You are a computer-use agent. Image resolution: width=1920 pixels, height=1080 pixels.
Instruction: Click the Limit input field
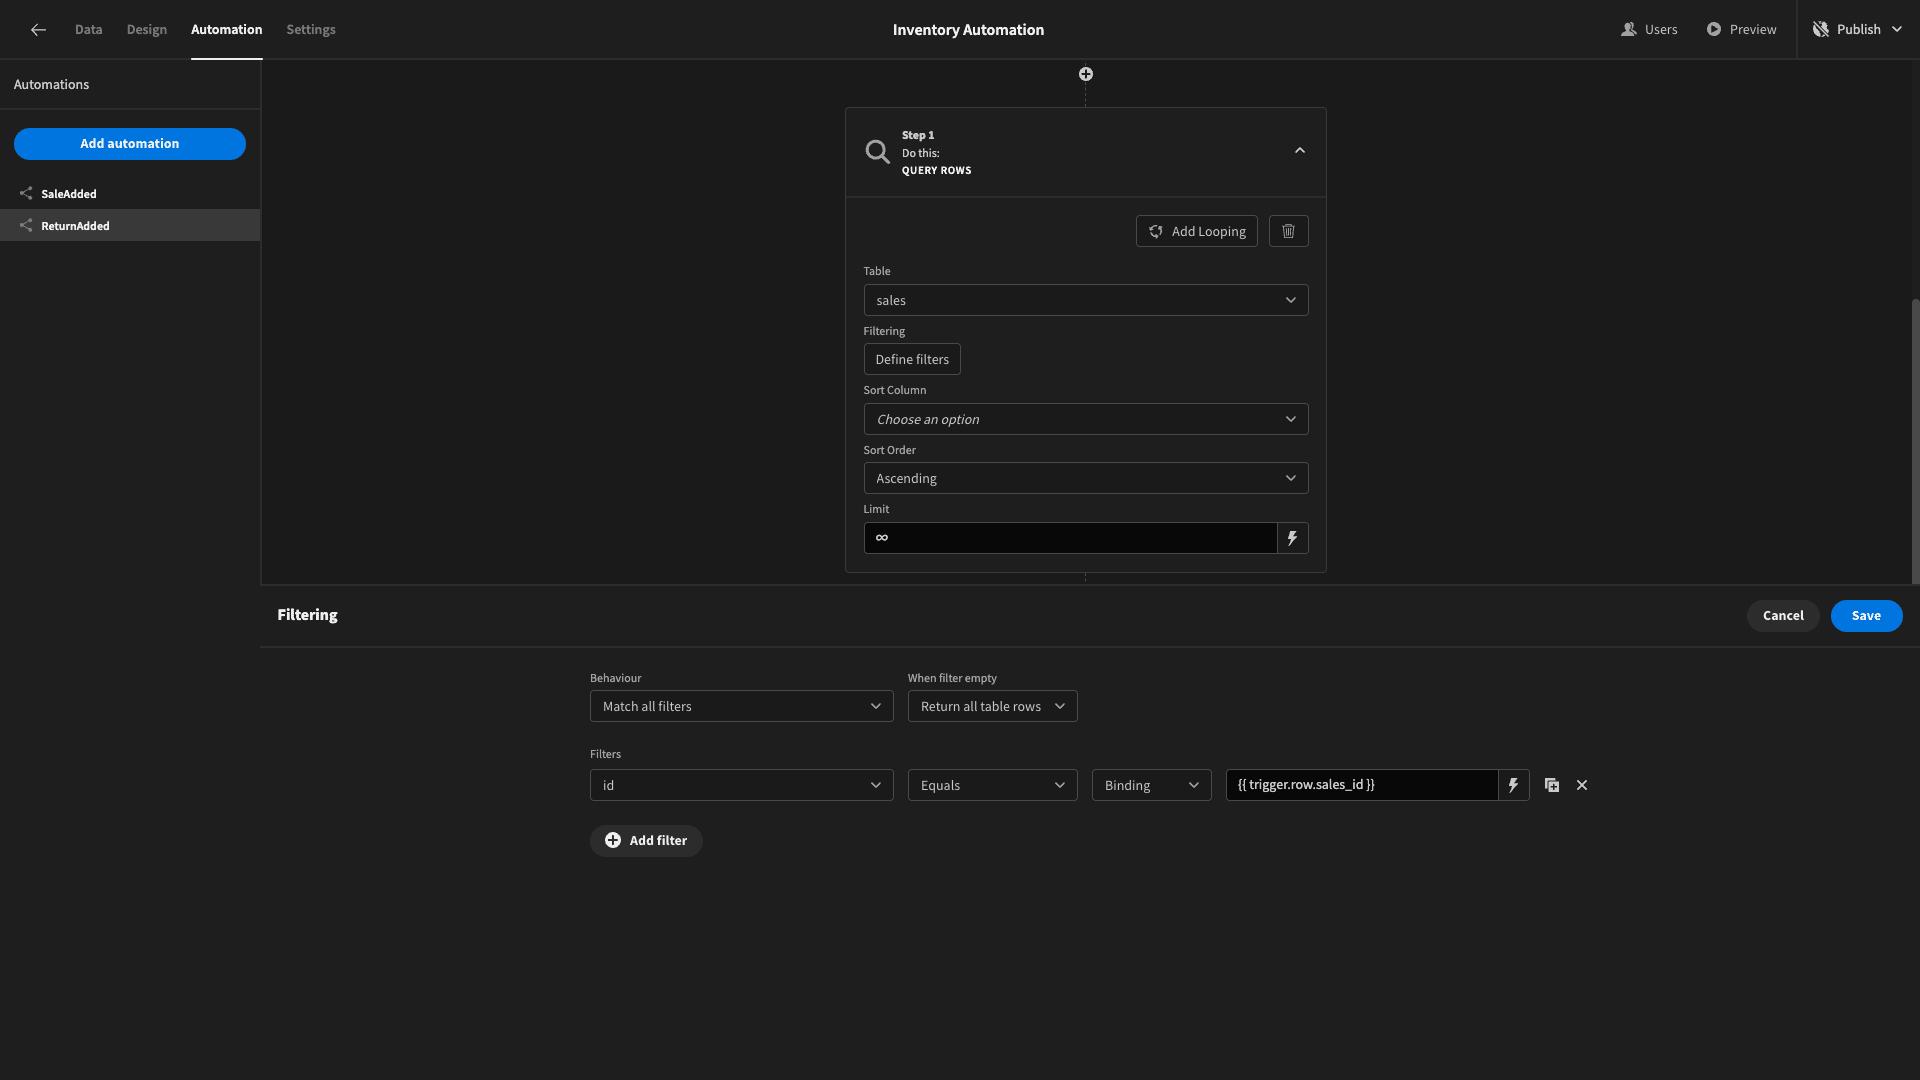tap(1070, 538)
